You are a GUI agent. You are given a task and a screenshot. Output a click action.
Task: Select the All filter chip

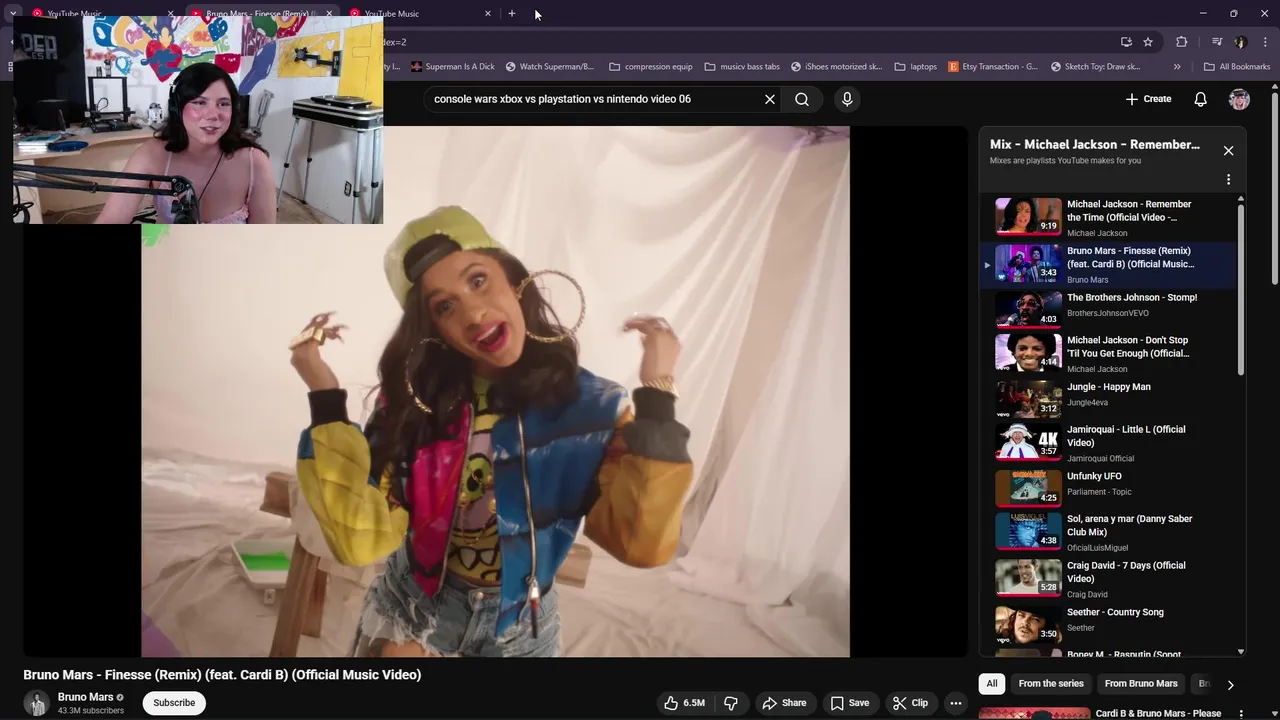pos(992,684)
